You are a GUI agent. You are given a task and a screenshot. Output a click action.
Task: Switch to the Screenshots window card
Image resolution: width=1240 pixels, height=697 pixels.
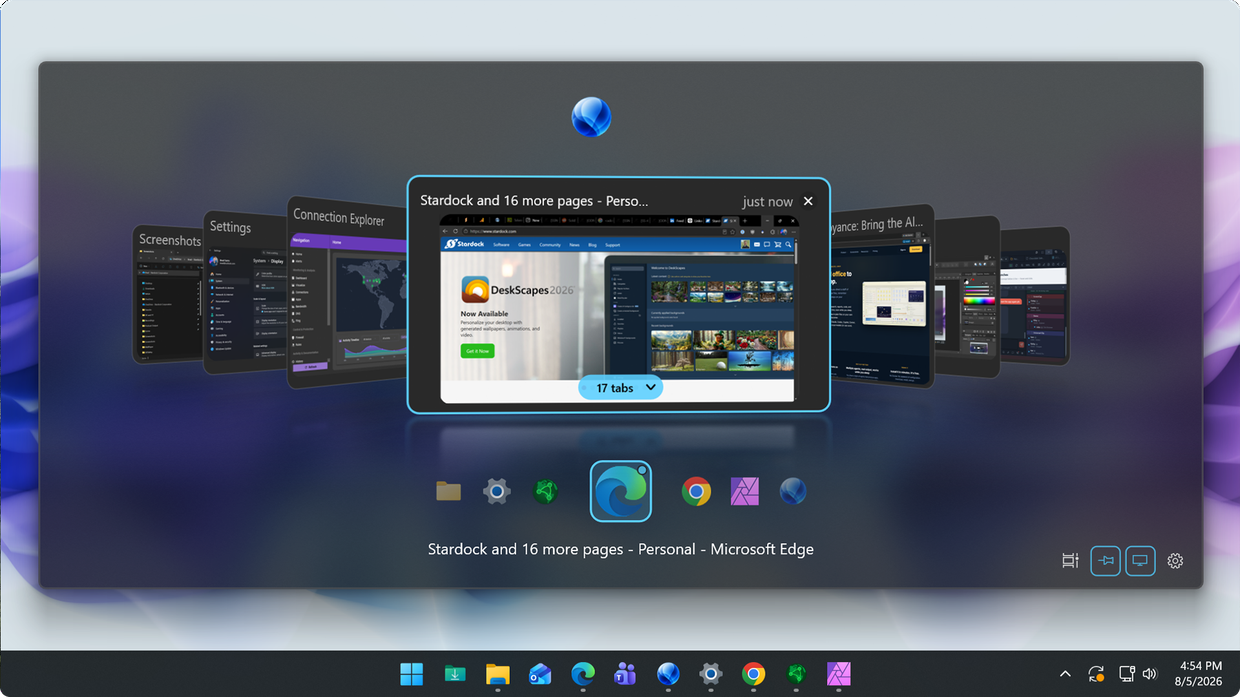168,294
